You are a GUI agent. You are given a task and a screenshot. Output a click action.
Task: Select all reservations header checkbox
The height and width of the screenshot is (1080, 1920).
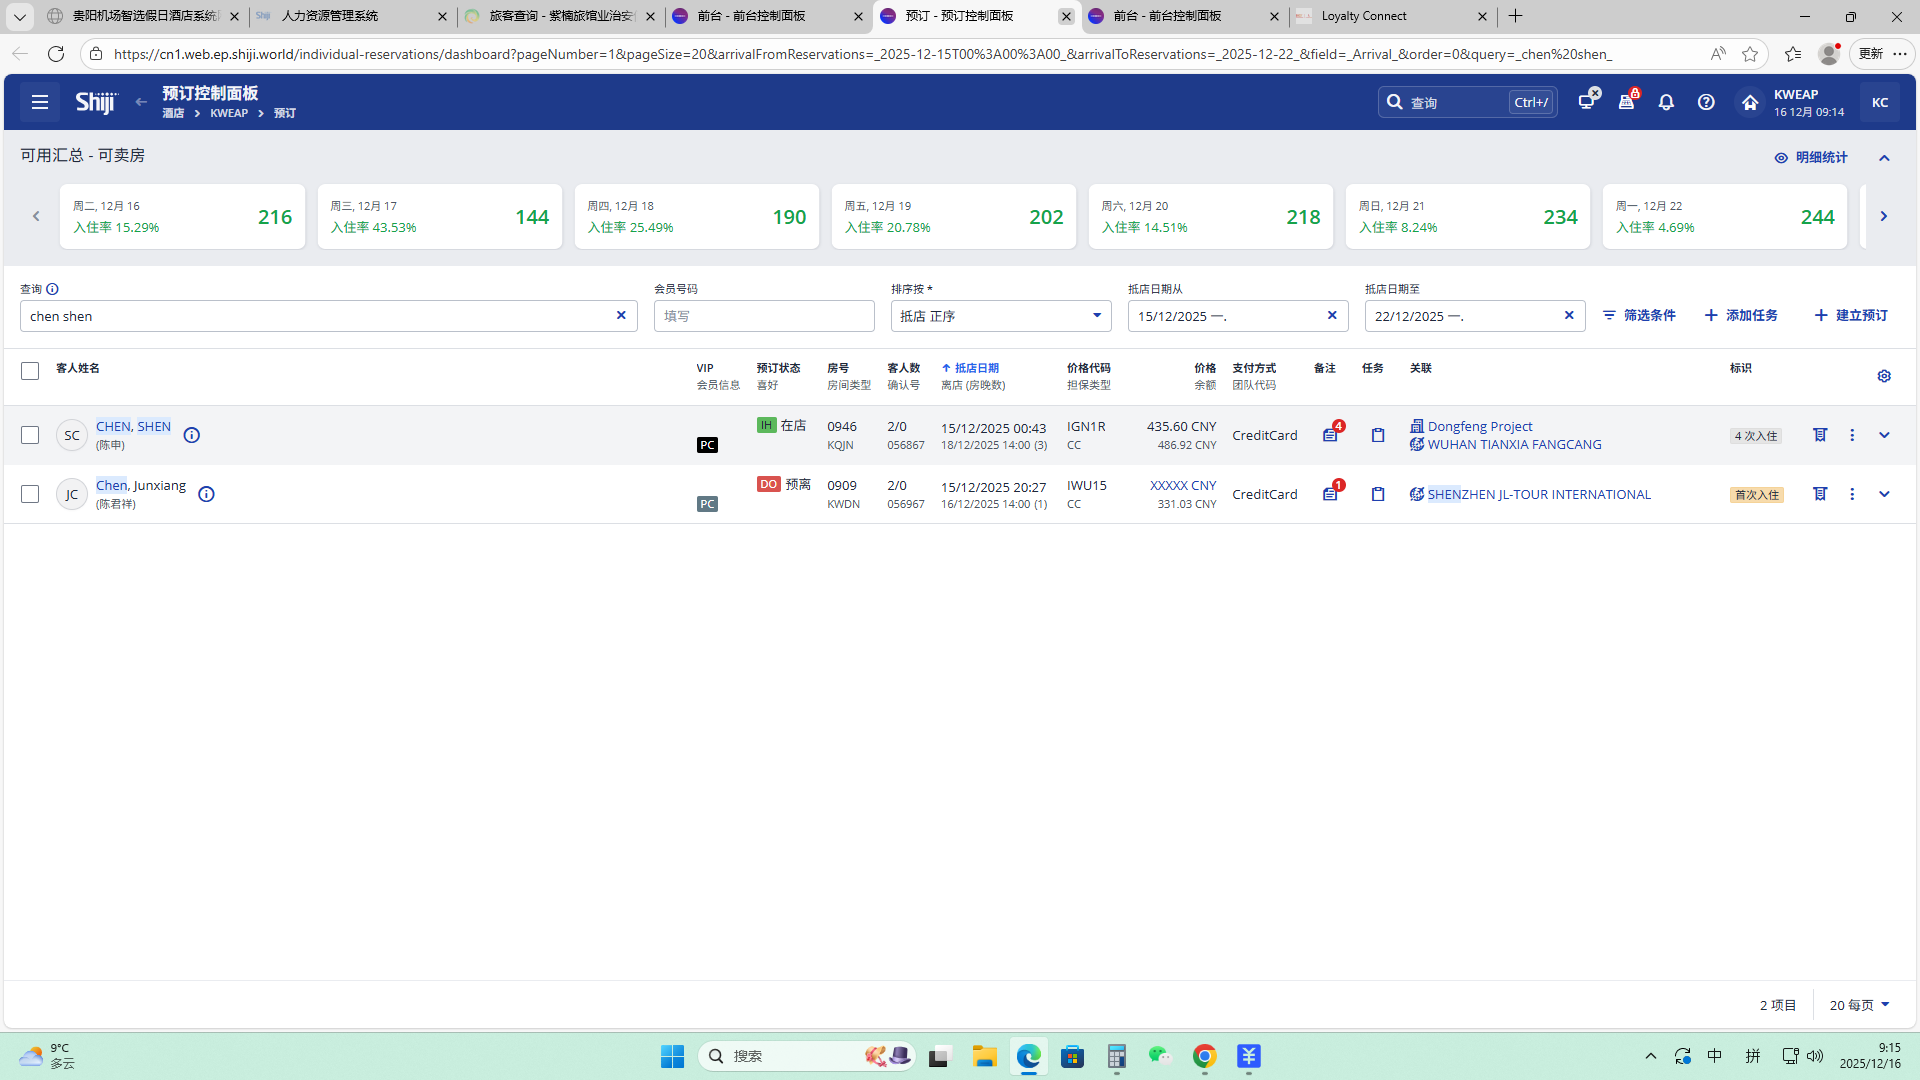coord(30,371)
